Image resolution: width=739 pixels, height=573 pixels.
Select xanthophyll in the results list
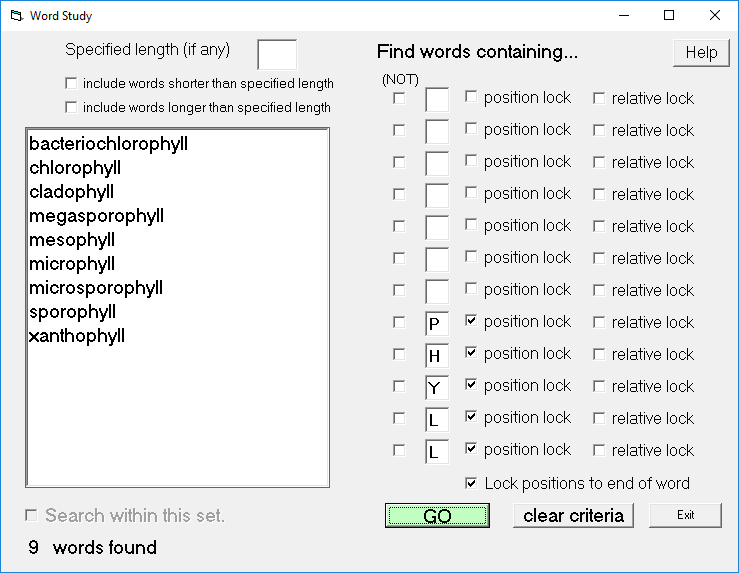click(77, 336)
